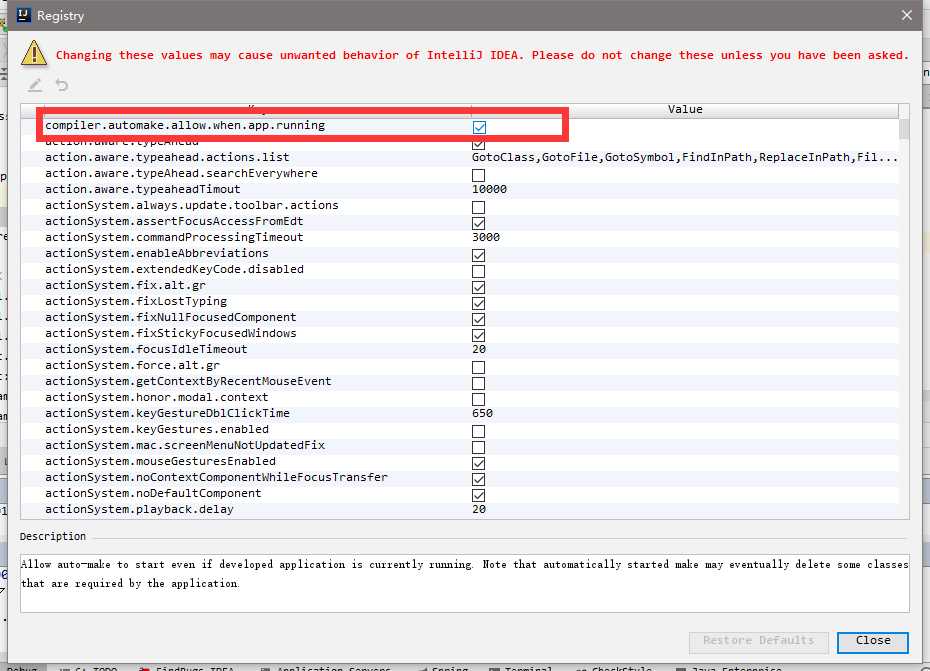Select the compiler.automake.allow.when.app.running key
Image resolution: width=930 pixels, height=671 pixels.
(x=185, y=126)
